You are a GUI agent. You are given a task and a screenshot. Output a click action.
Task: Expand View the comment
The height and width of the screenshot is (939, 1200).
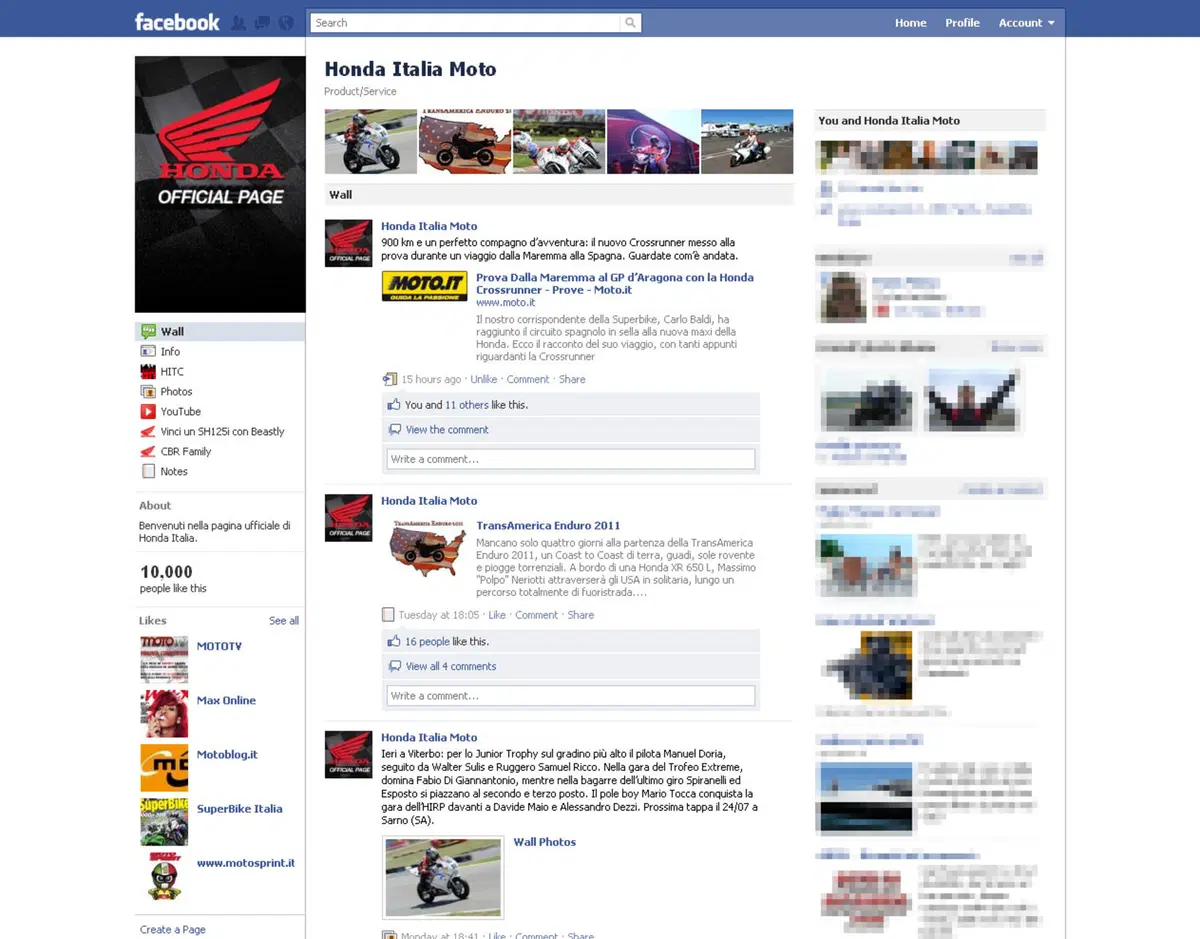point(447,429)
